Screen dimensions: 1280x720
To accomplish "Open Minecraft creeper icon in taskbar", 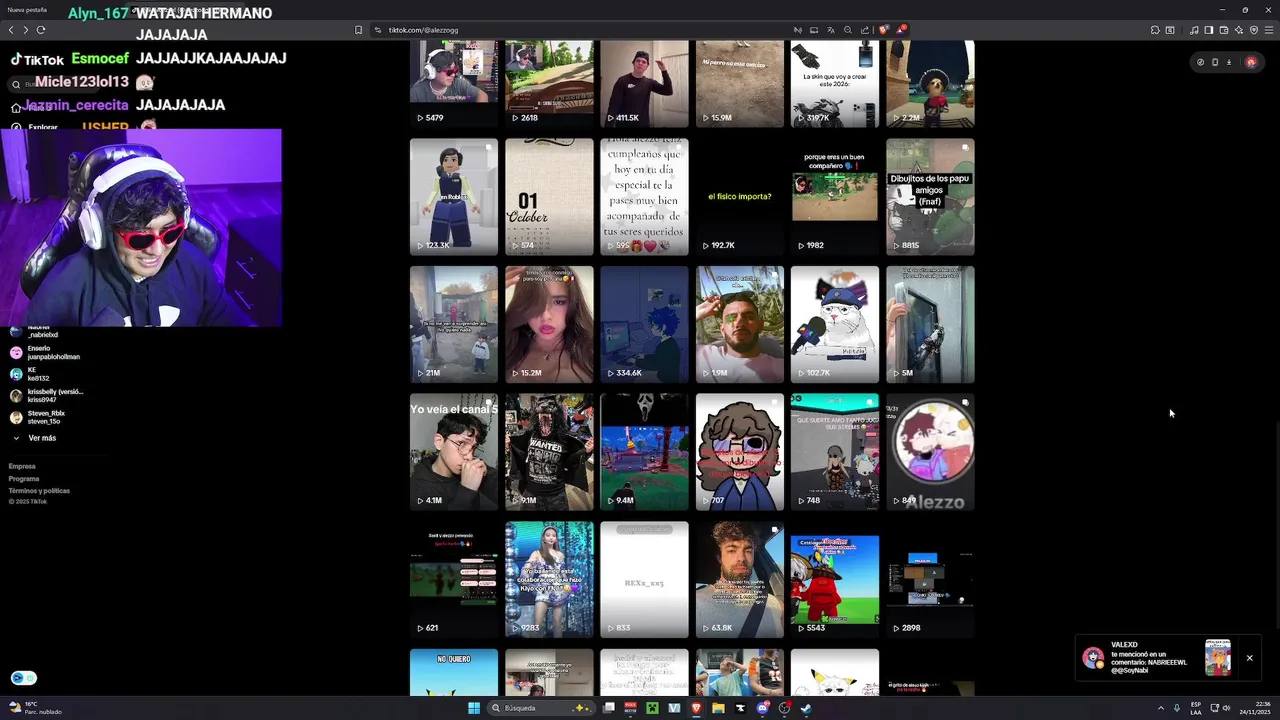I will coord(652,708).
